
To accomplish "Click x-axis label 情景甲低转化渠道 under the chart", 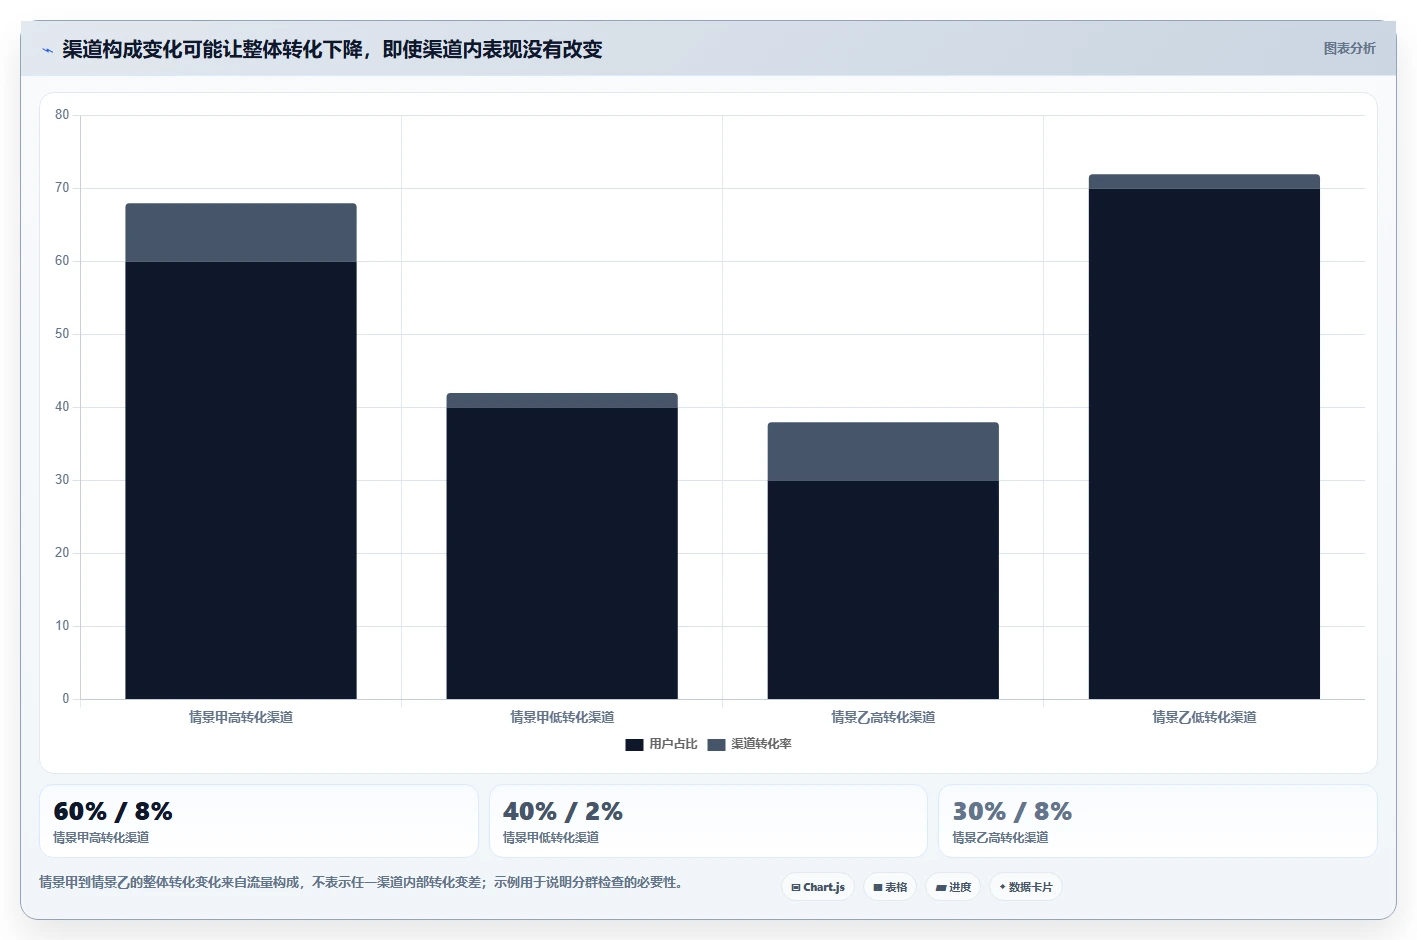I will pos(562,717).
